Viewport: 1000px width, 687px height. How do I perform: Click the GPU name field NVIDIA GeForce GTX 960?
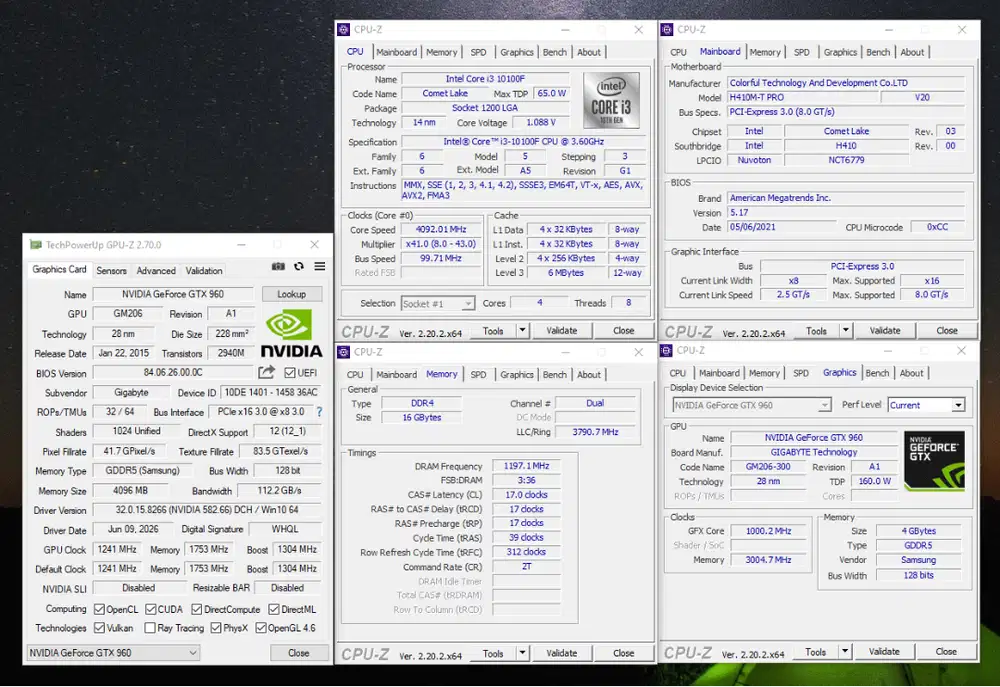pyautogui.click(x=173, y=294)
